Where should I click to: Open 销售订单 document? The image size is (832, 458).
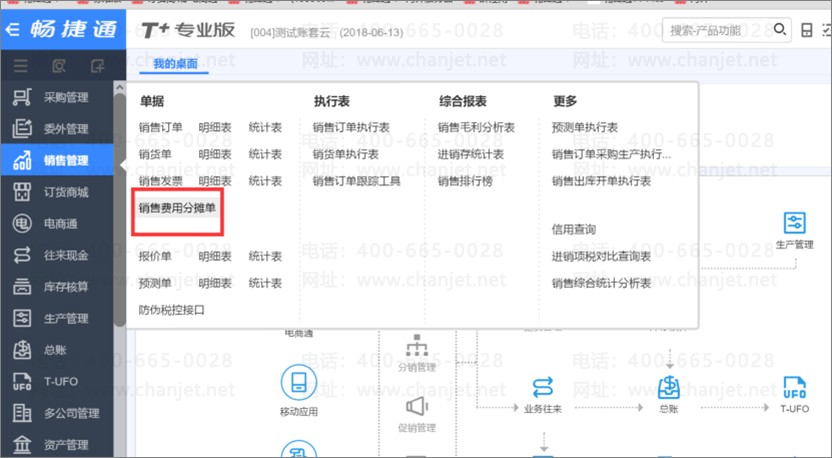[x=160, y=127]
